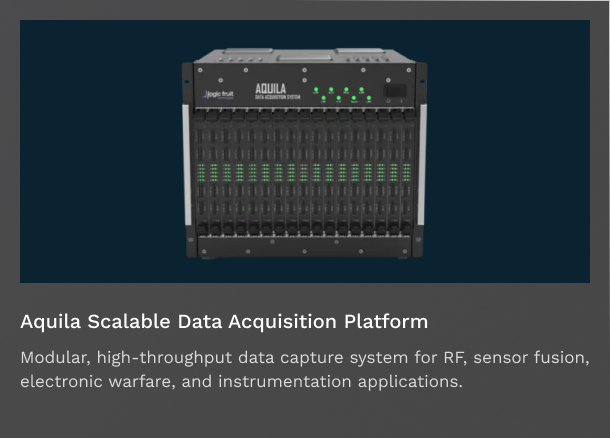Click the green status LED cluster
Screen dimensions: 610x438
(340, 94)
